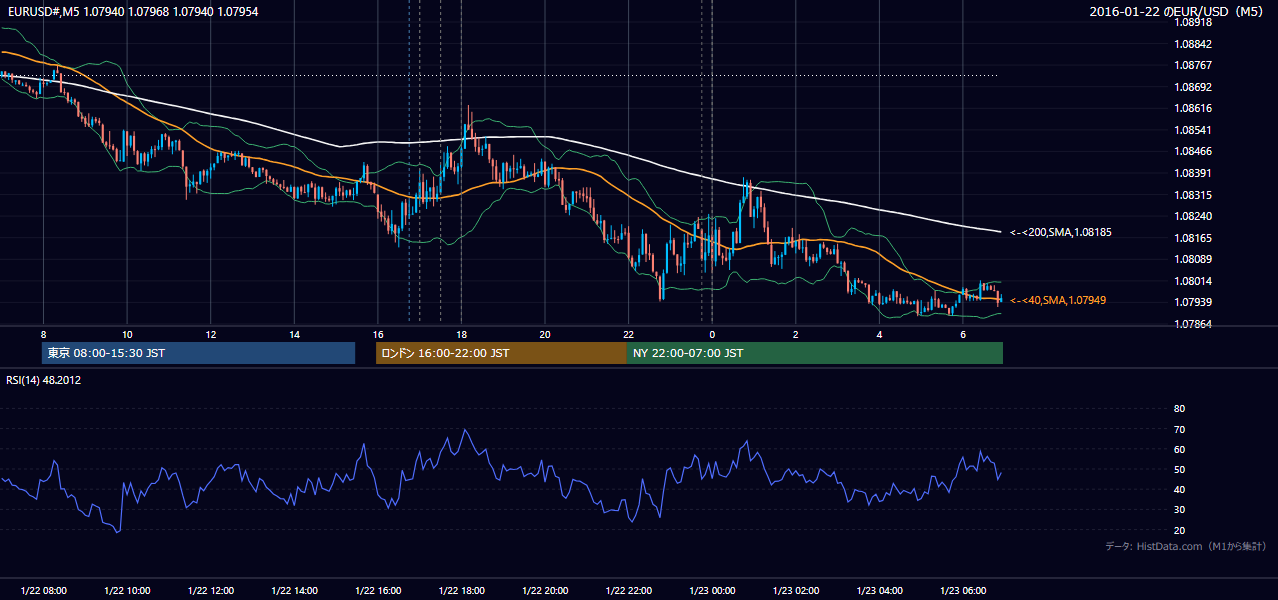Click hour tick 10 under the price chart
Screen dimensions: 1278x600
coord(127,334)
